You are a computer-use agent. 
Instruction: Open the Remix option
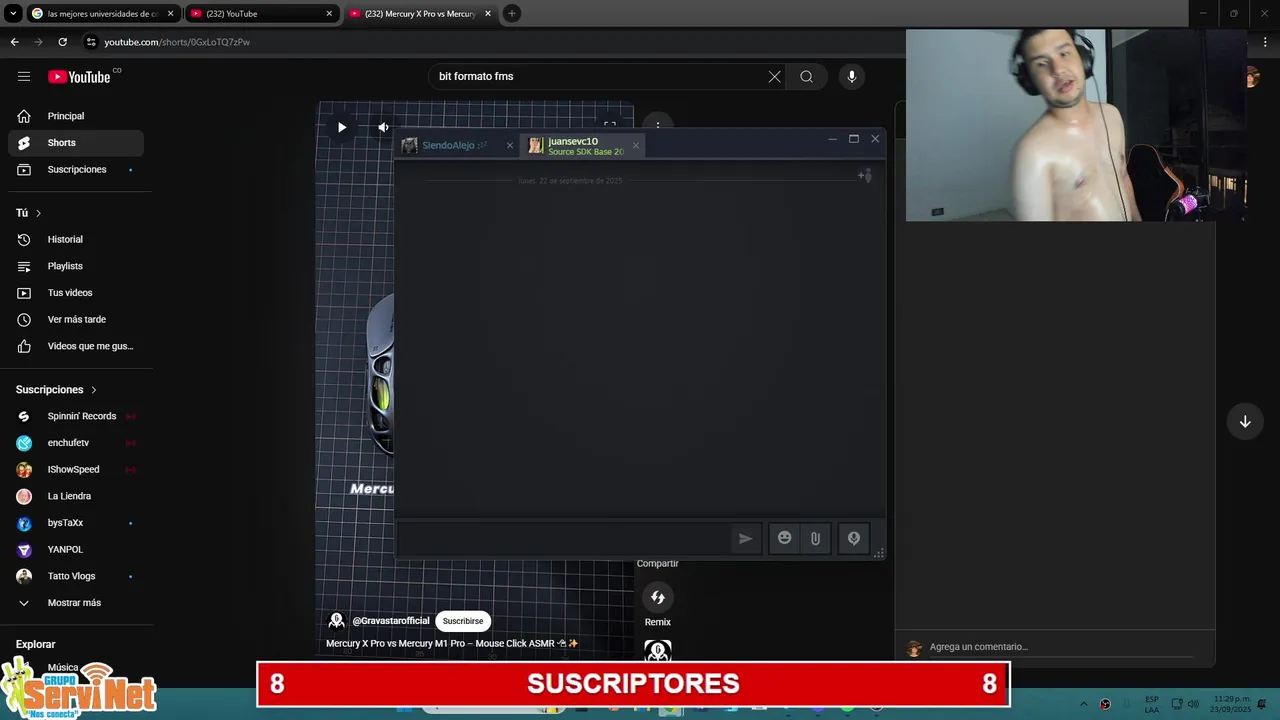coord(658,597)
